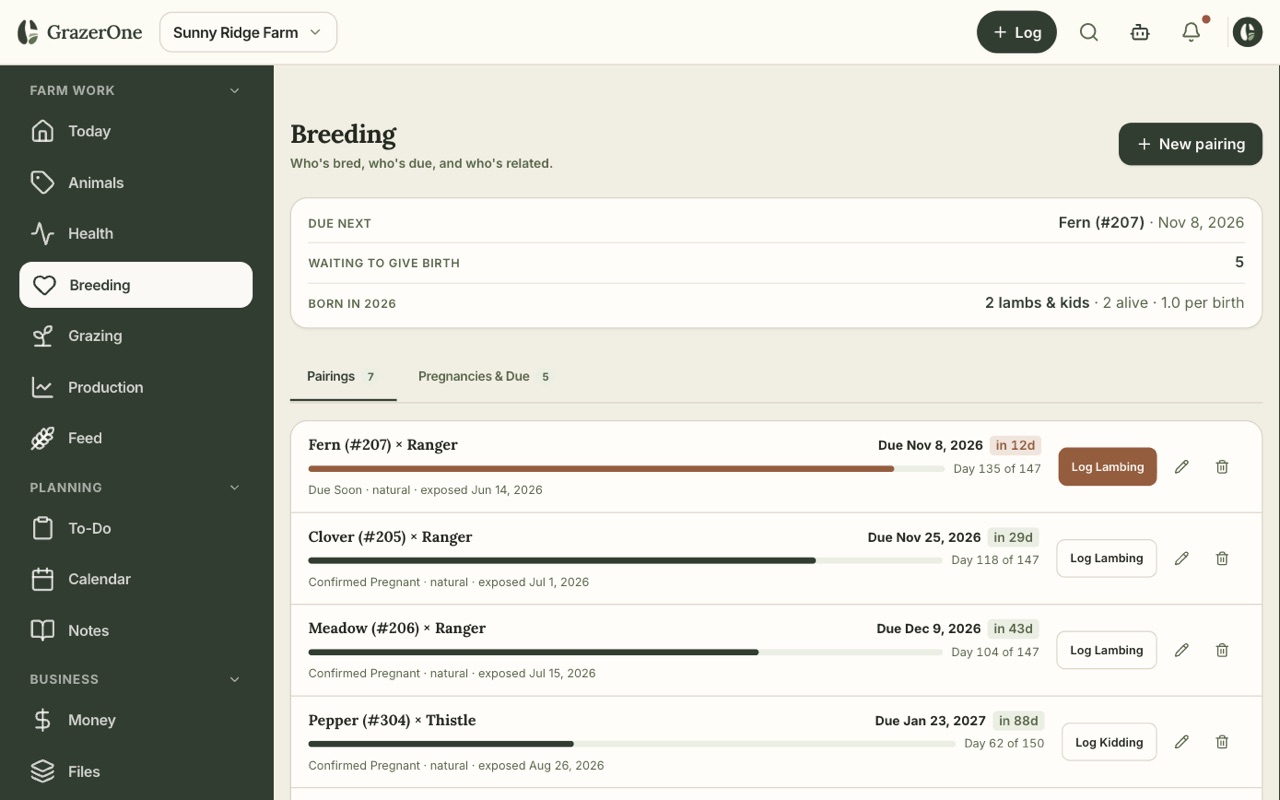
Task: Delete the Meadow (#206) × Ranger pairing
Action: pos(1222,650)
